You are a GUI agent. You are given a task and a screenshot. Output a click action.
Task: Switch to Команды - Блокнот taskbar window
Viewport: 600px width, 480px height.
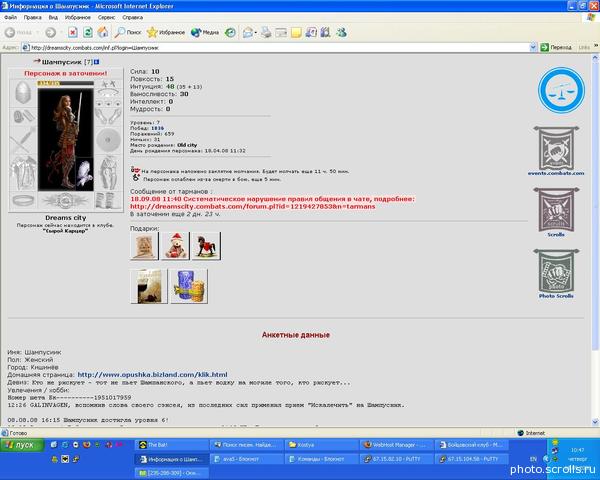[322, 459]
